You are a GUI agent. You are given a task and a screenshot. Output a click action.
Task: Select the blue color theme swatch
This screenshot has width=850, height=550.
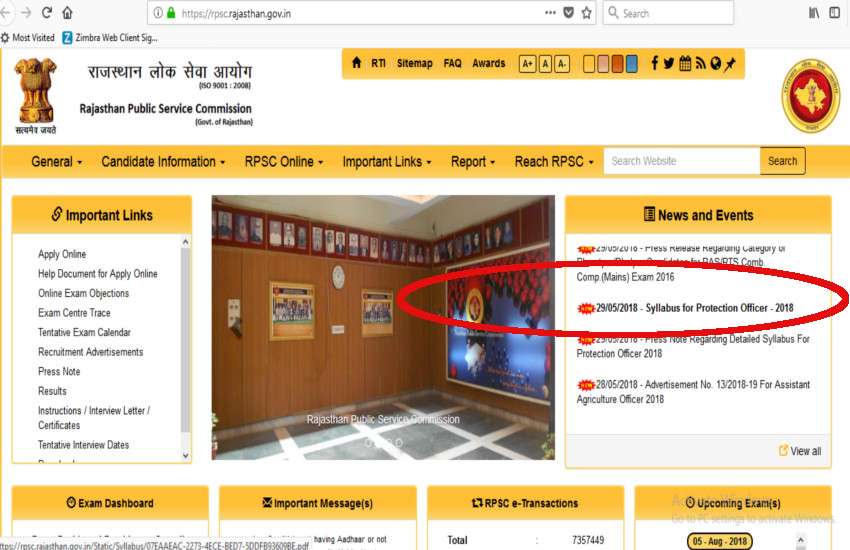(x=631, y=64)
